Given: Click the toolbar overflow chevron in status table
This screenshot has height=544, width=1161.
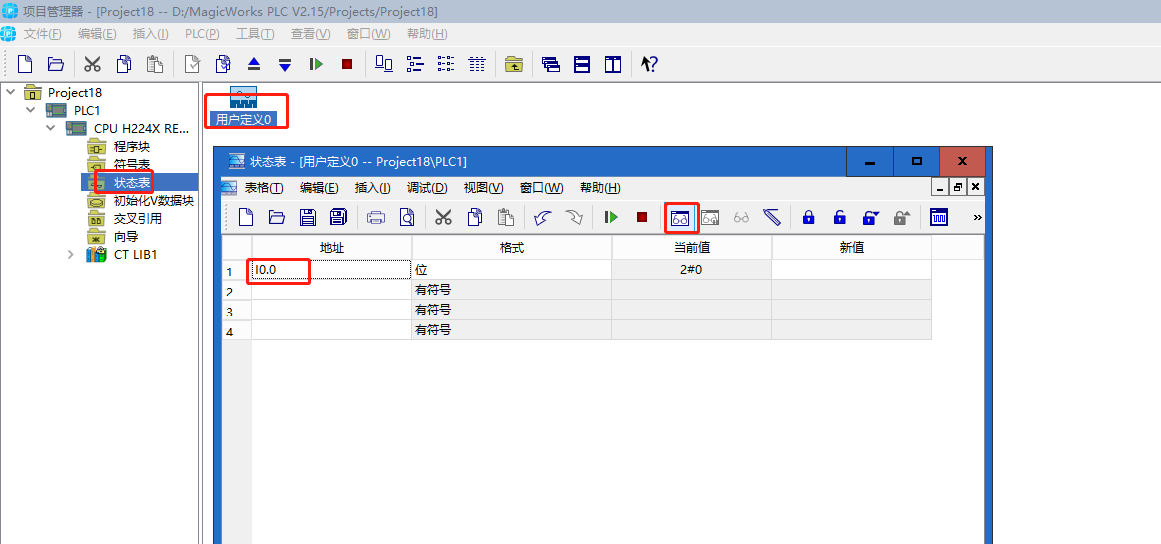Looking at the screenshot, I should [x=977, y=218].
